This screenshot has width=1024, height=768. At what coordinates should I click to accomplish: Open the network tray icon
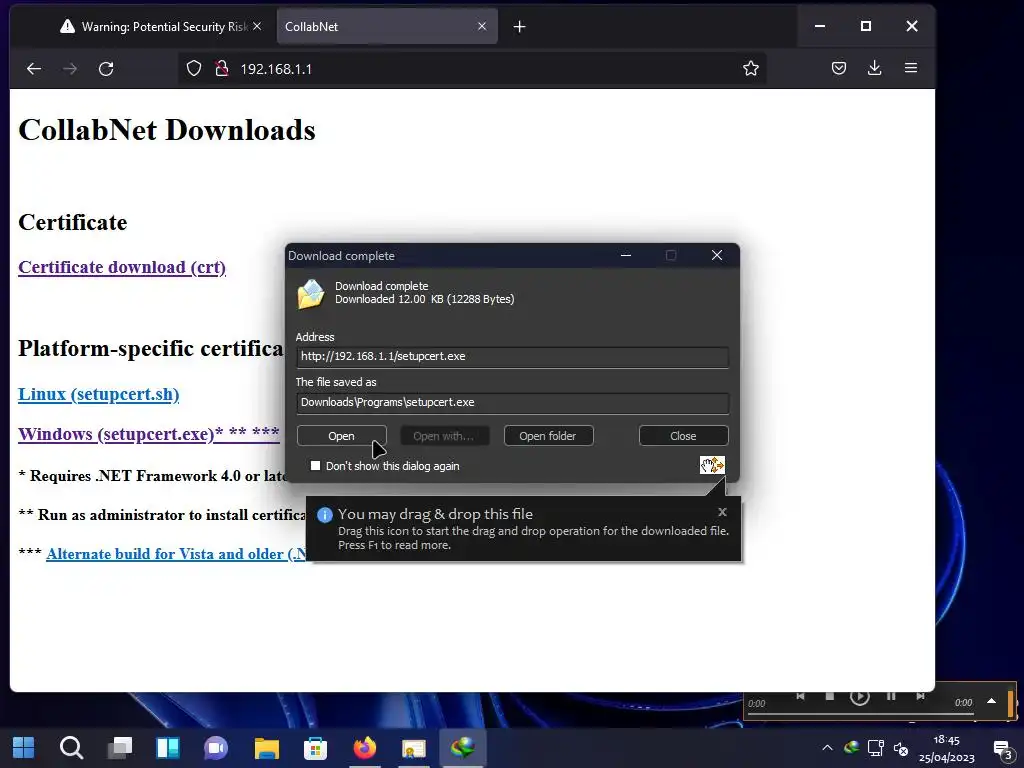[876, 748]
